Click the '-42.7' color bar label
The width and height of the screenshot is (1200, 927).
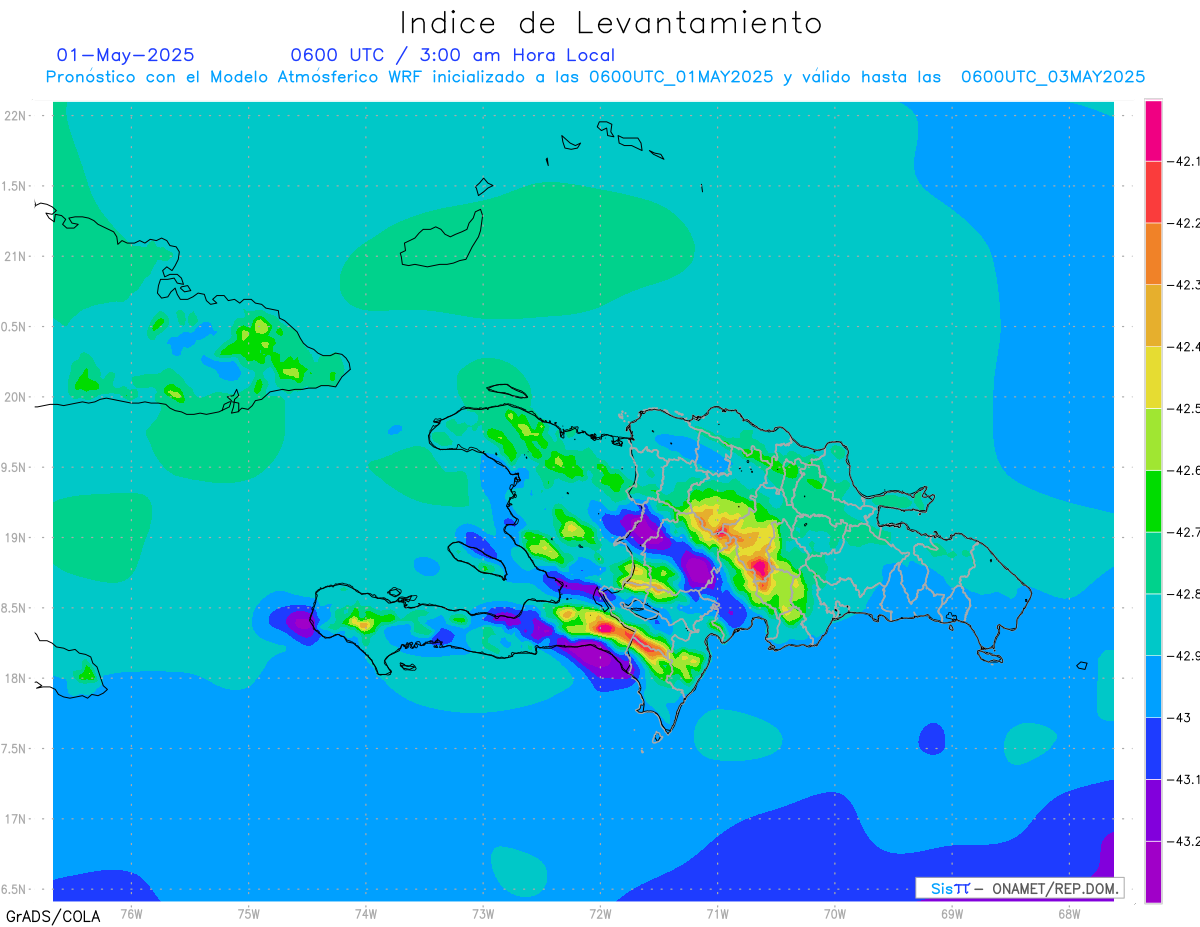[1185, 532]
